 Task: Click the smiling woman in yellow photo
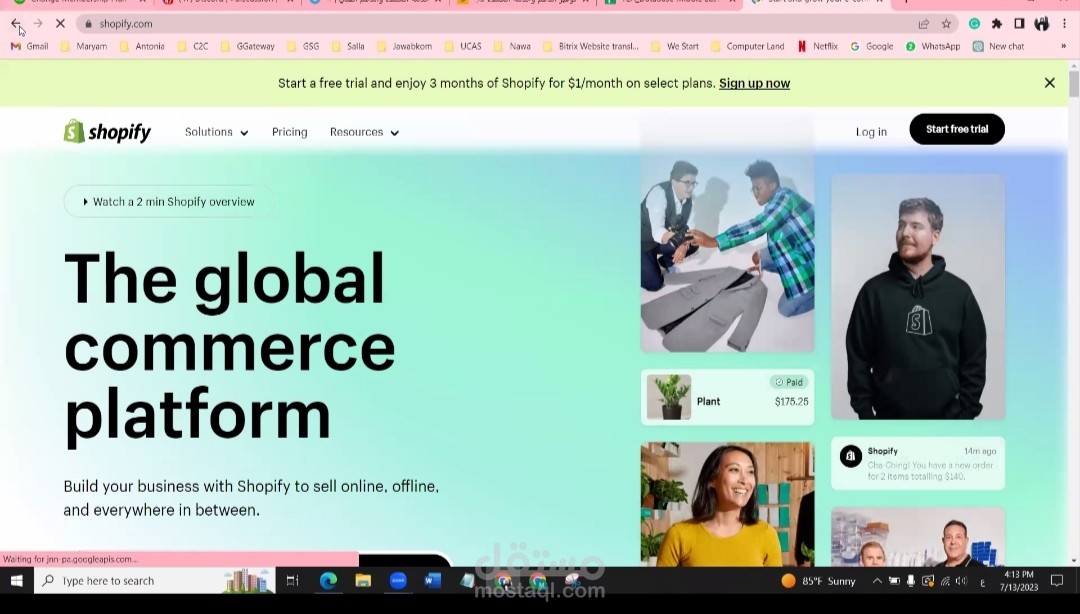point(727,504)
